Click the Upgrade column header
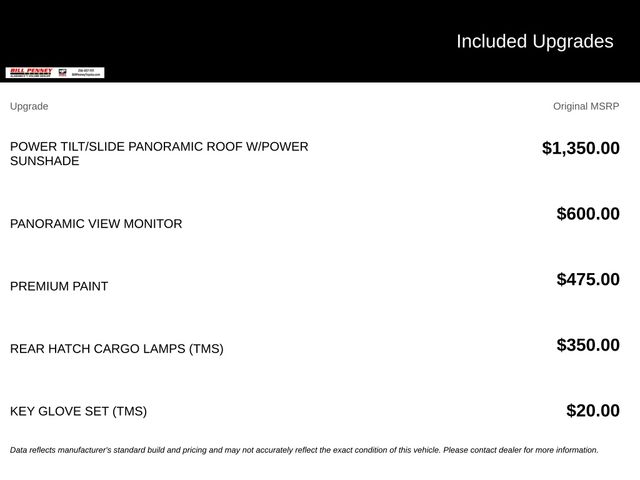Viewport: 640px width, 480px height. tap(29, 106)
